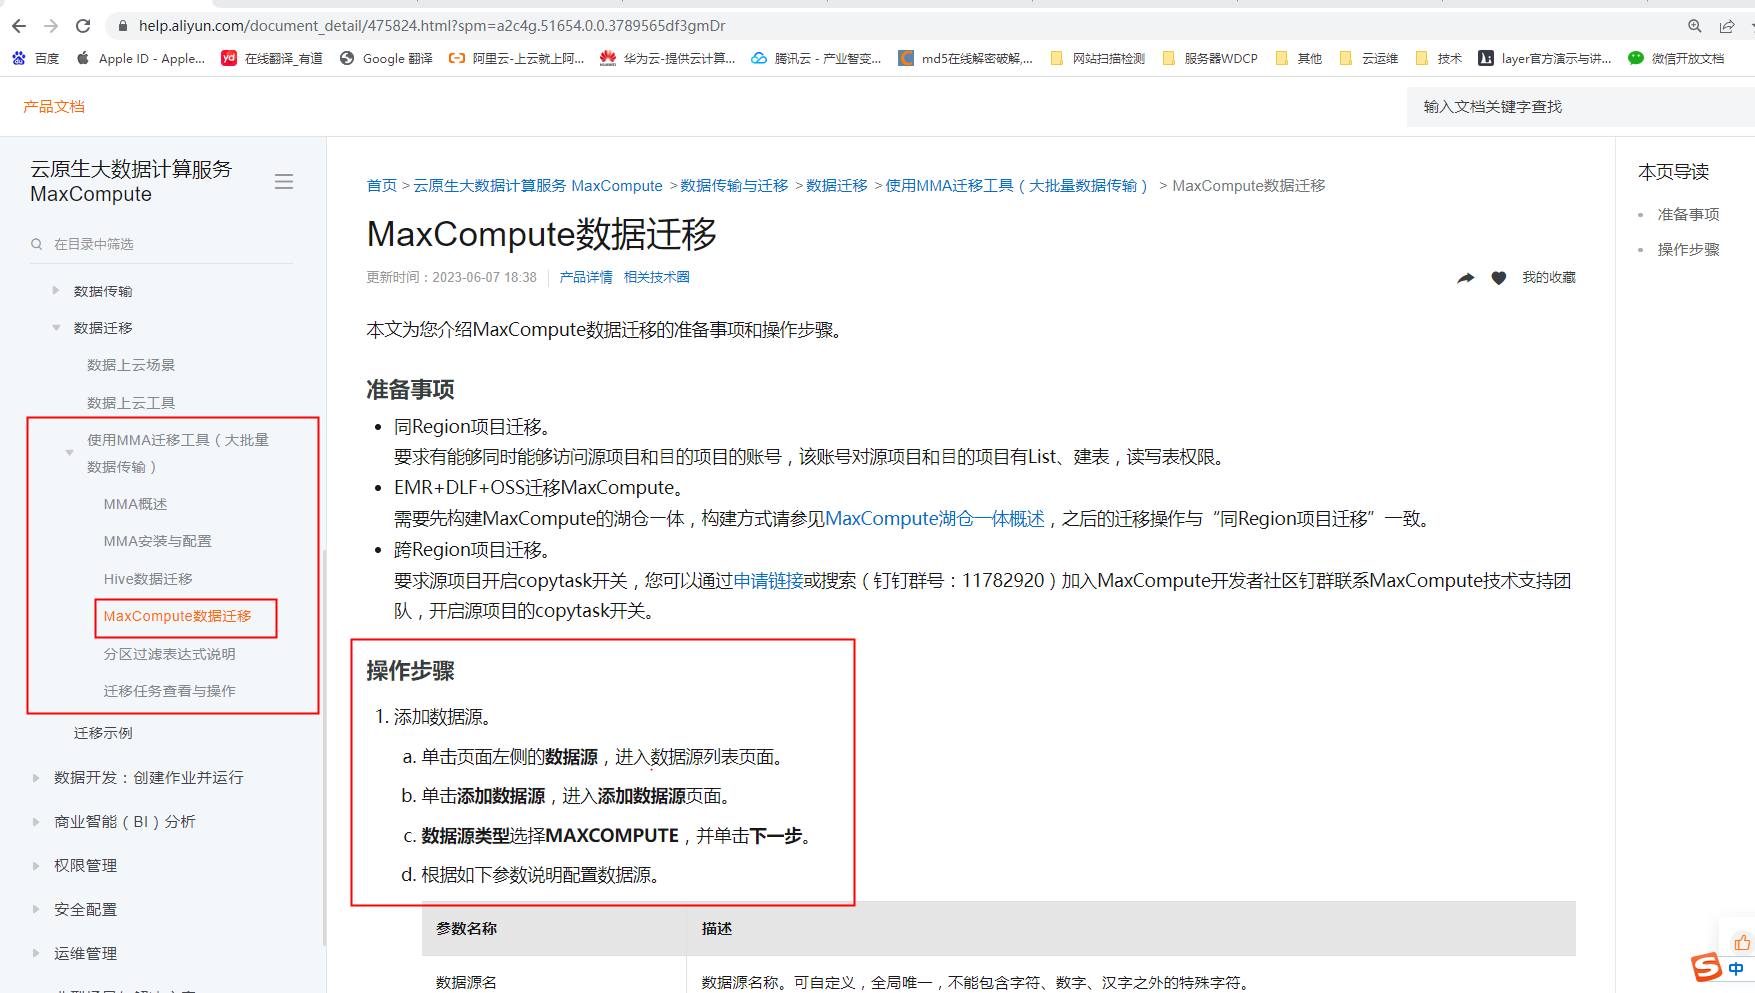Screen dimensions: 1755x993
Task: Open 我的收藏
Action: coord(1549,278)
